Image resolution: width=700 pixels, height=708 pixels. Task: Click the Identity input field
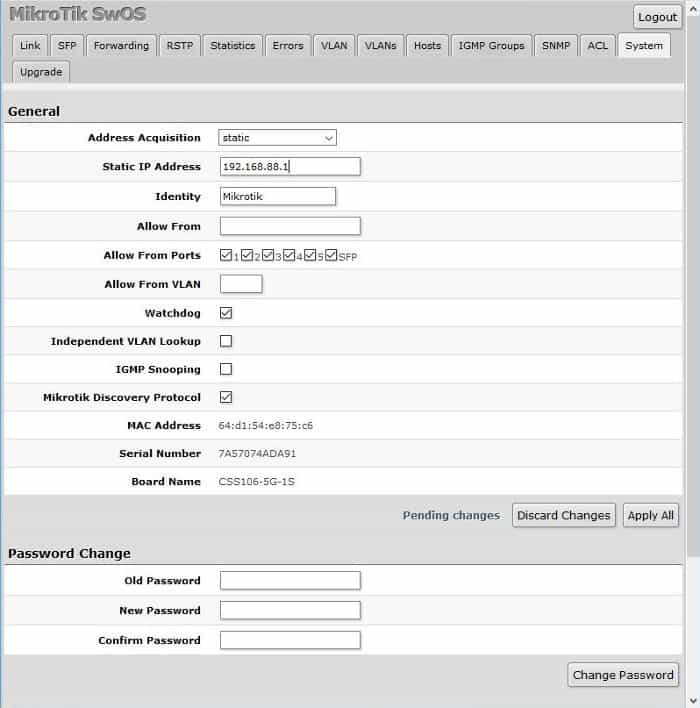278,196
